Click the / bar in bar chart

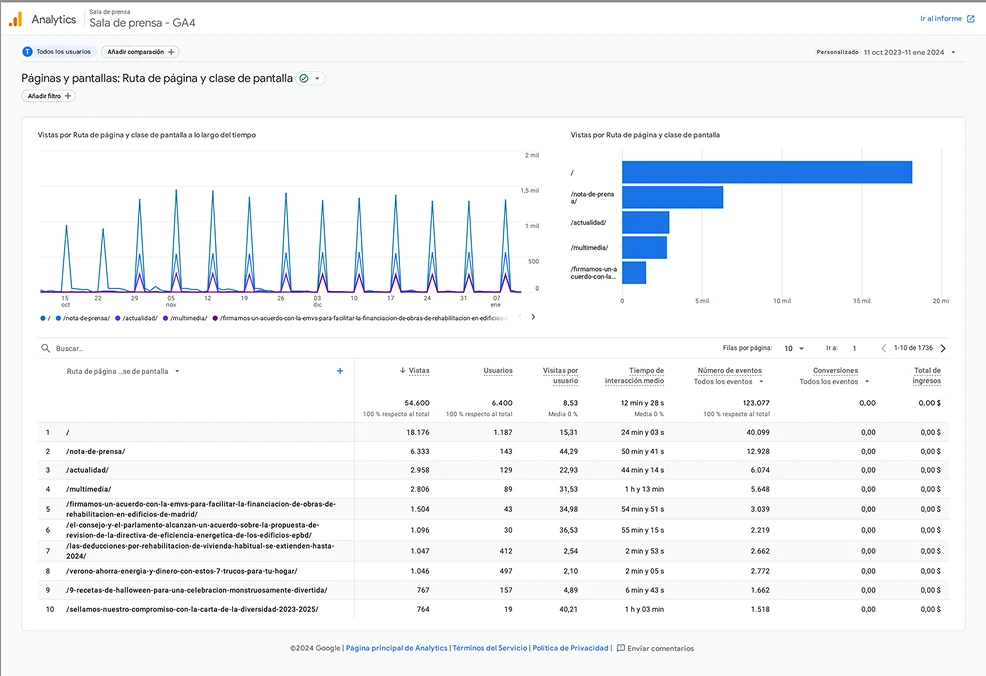(767, 172)
